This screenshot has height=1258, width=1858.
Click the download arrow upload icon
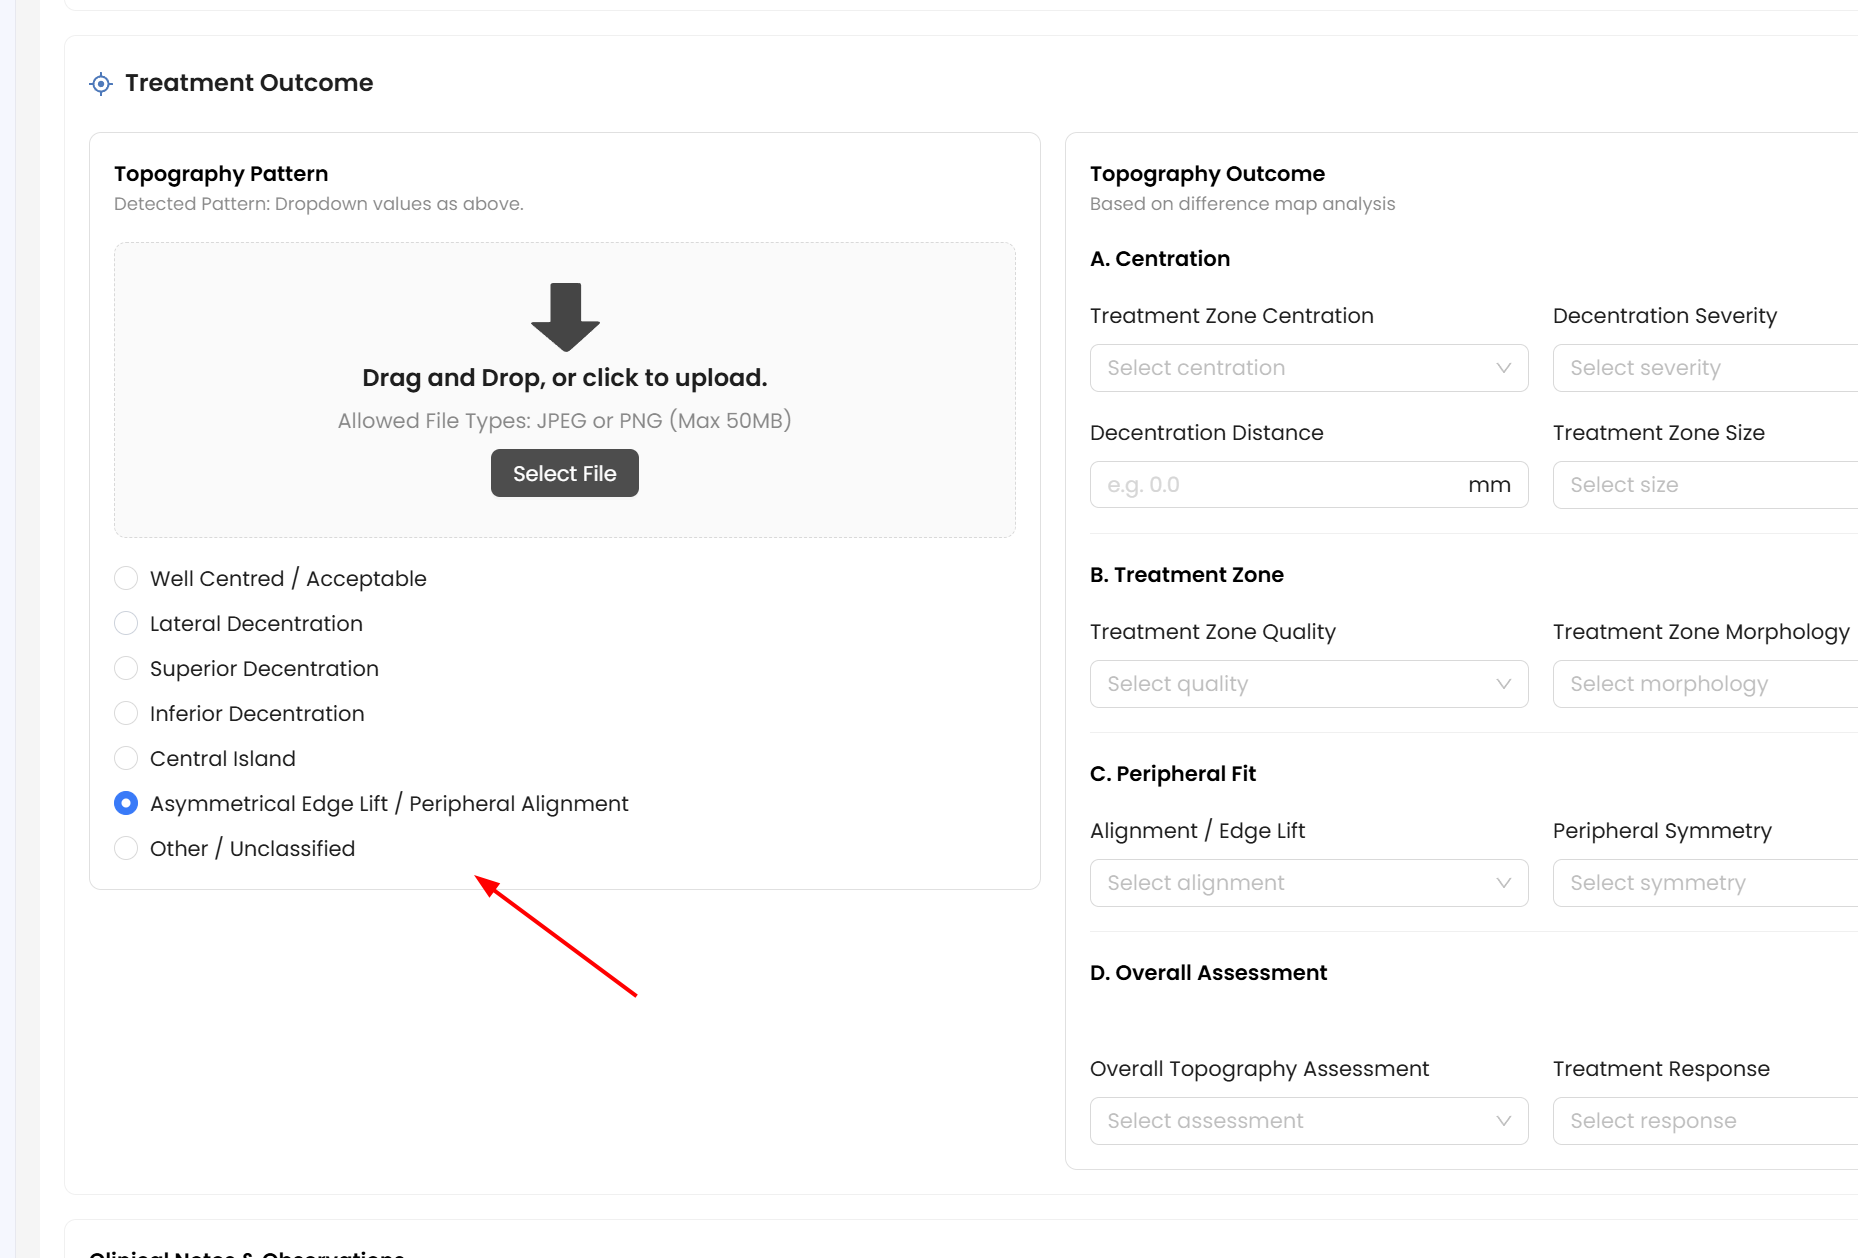coord(565,317)
